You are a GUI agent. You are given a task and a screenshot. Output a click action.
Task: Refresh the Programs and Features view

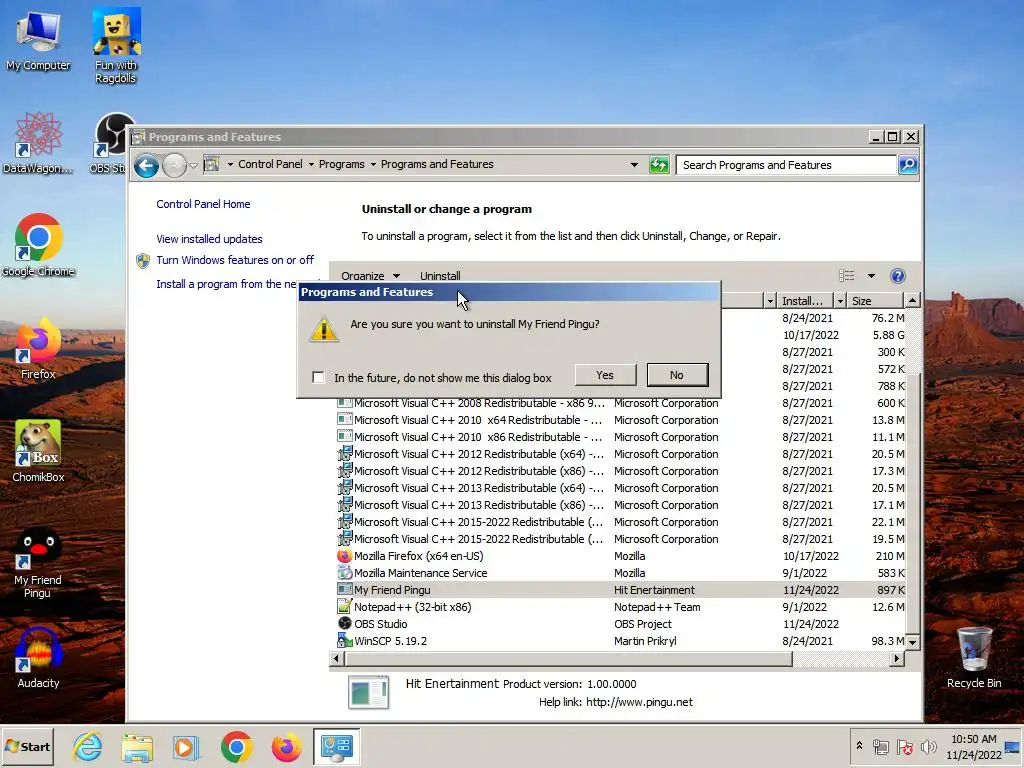660,165
